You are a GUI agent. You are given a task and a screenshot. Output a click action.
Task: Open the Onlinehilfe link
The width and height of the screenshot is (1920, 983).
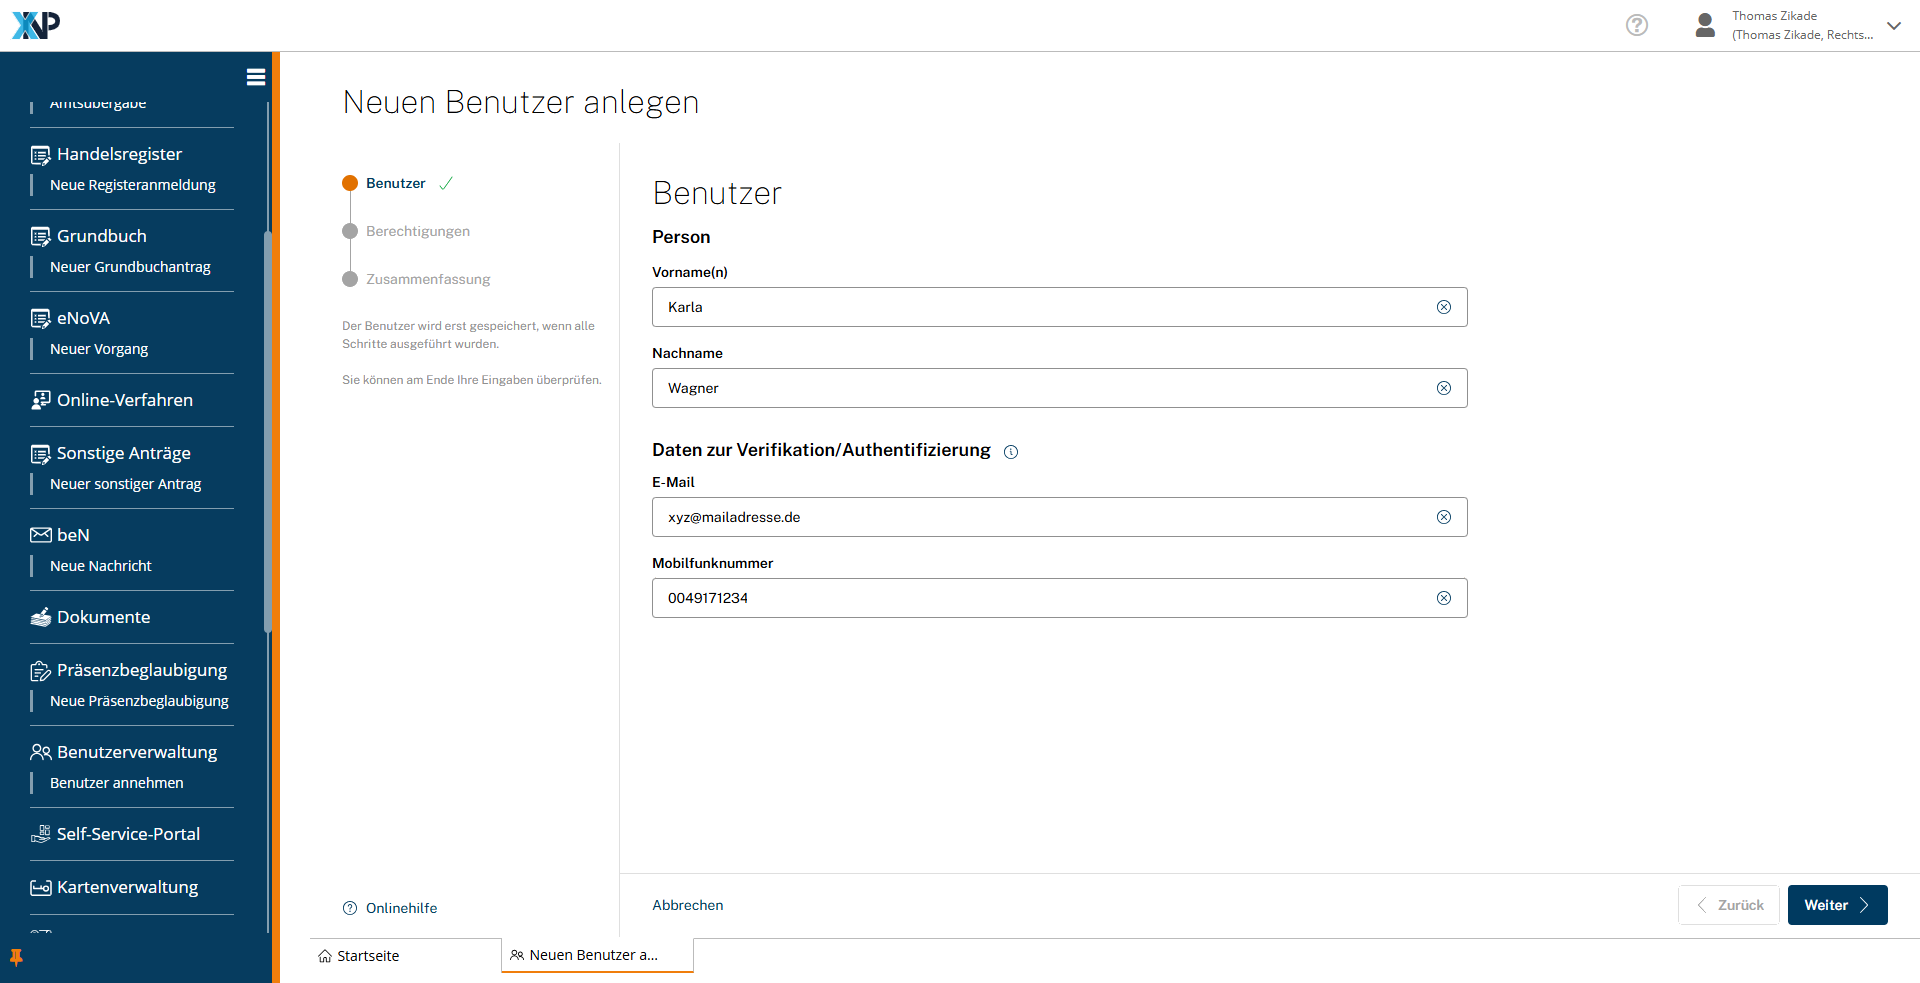pyautogui.click(x=401, y=908)
